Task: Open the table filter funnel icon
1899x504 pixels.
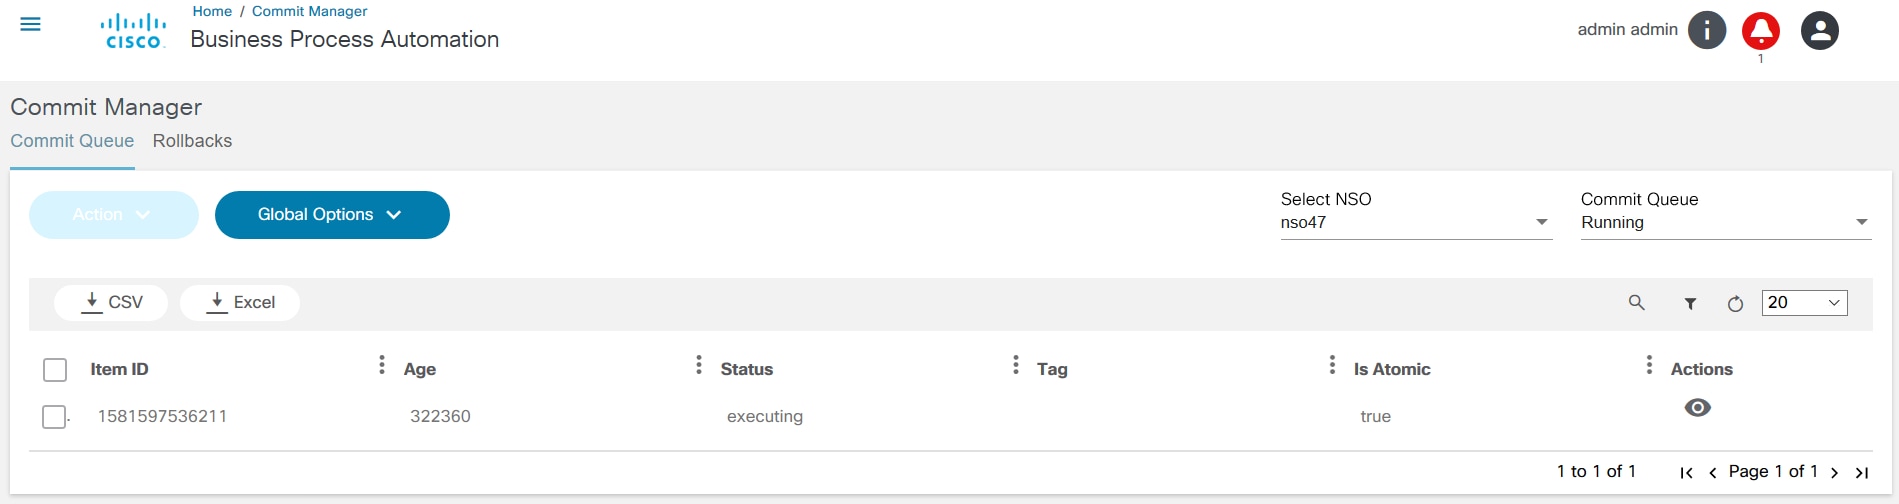Action: click(x=1690, y=304)
